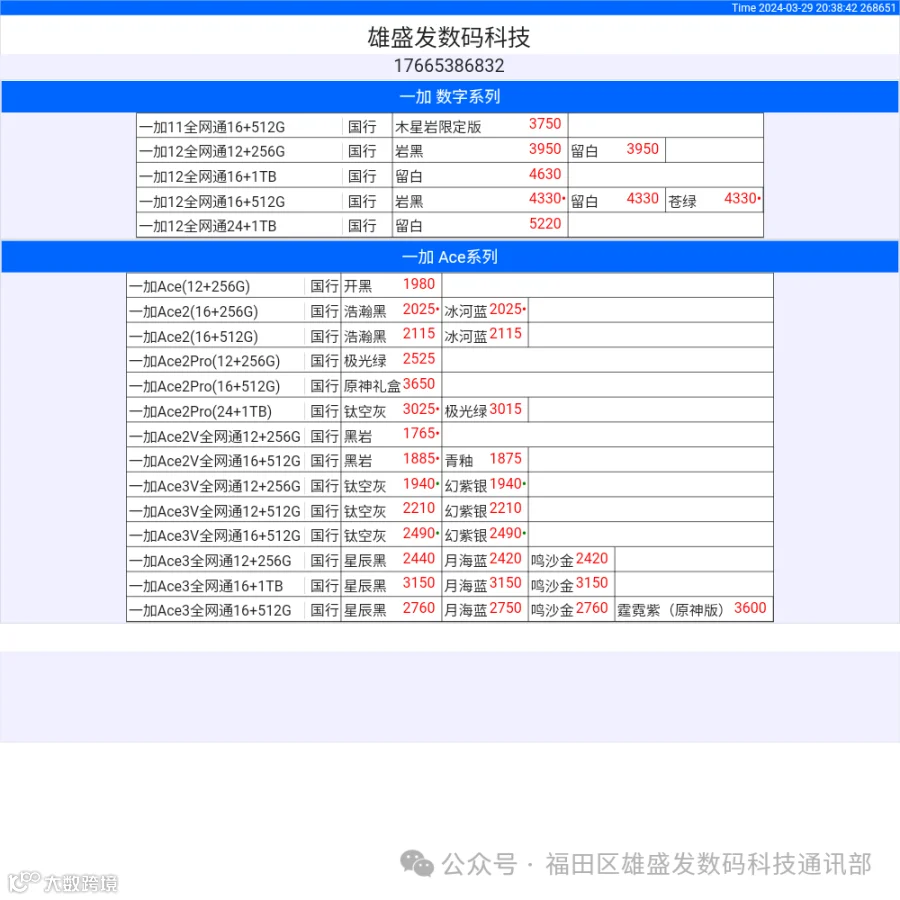The width and height of the screenshot is (900, 900).
Task: Click the 苍绿 color label
Action: click(682, 201)
